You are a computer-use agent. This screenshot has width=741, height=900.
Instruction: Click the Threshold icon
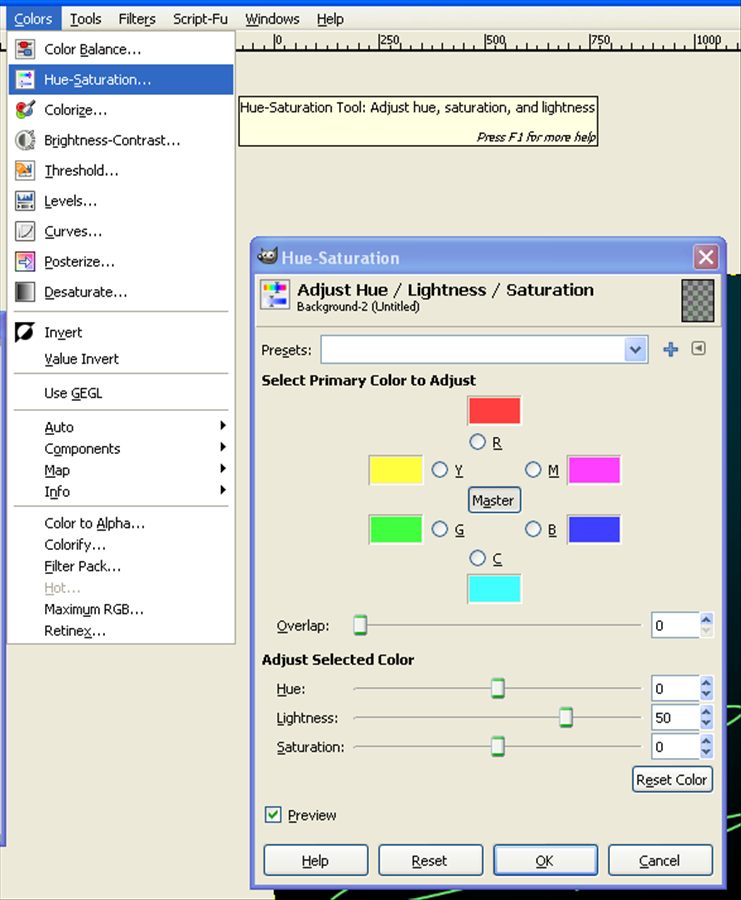[25, 170]
